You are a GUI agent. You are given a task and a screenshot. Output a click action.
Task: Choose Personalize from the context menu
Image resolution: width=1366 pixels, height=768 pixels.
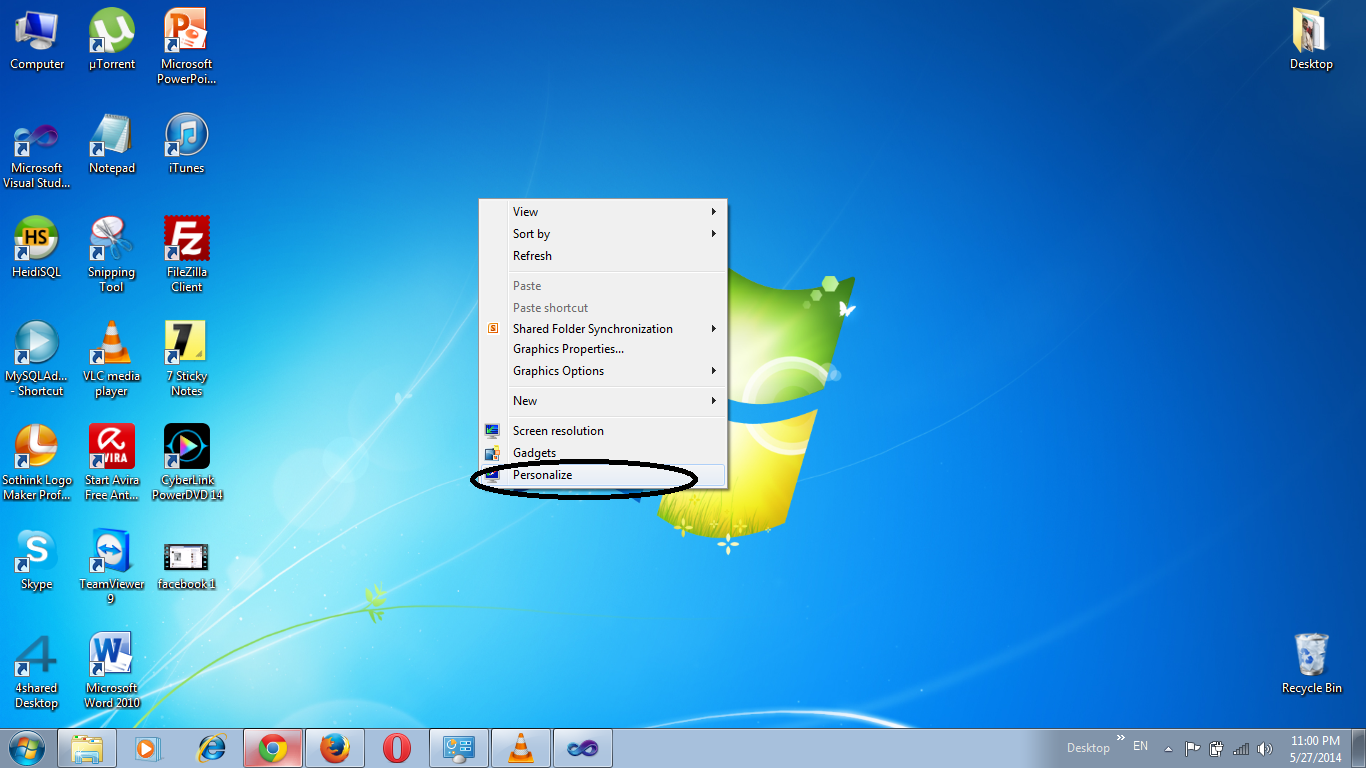(x=603, y=475)
